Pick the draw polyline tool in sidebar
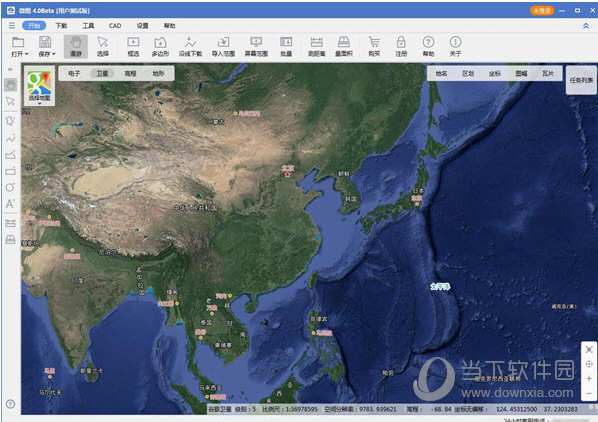This screenshot has width=598, height=422. tap(10, 138)
